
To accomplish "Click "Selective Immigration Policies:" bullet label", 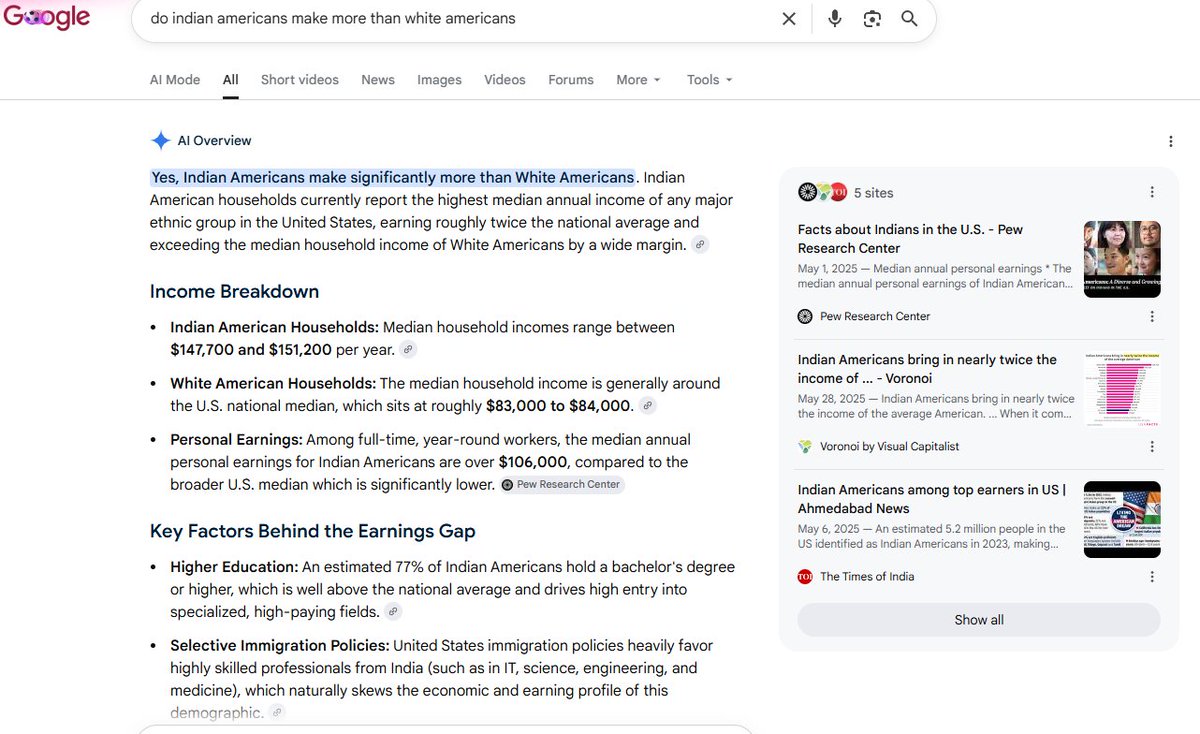I will (280, 646).
